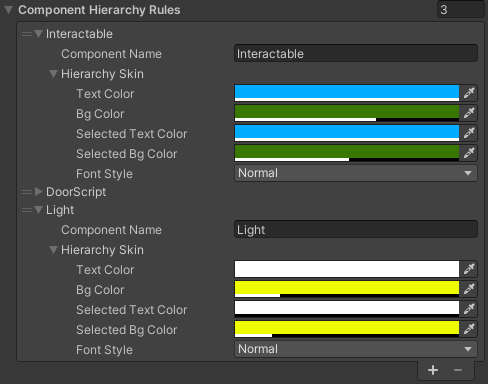Click Interactable's Selected Text Color label
The width and height of the screenshot is (488, 384).
click(x=132, y=134)
